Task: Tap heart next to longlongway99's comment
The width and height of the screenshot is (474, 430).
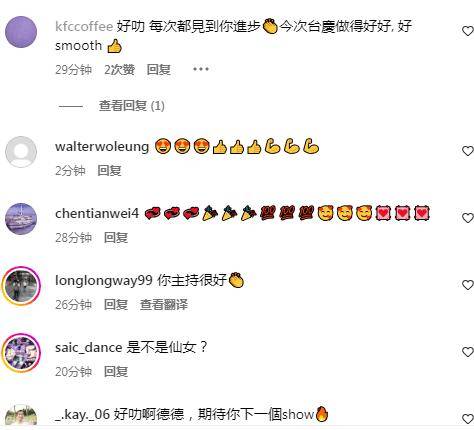Action: tap(468, 285)
